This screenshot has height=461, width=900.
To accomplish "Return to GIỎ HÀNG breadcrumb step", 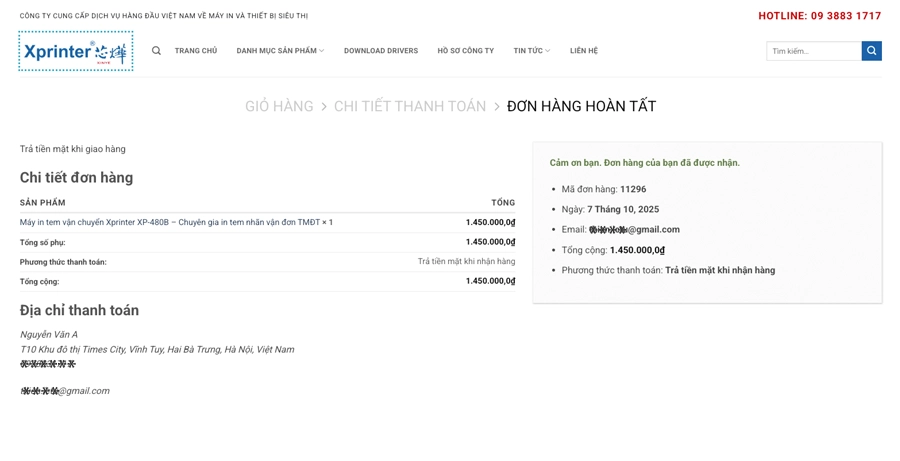I will coord(279,106).
